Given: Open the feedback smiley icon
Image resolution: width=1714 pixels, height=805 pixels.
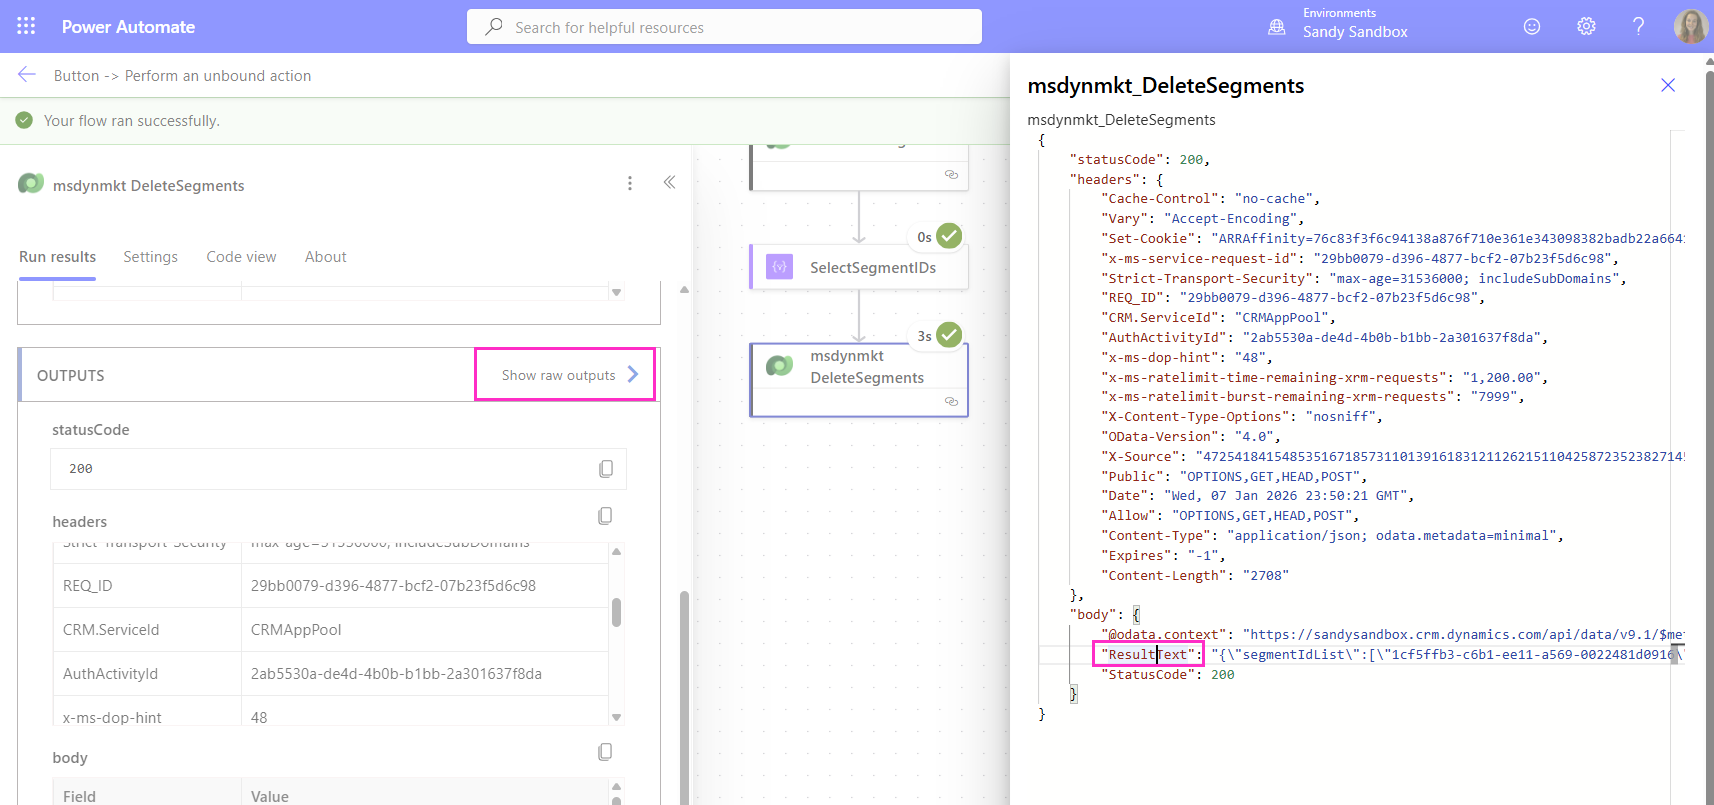Looking at the screenshot, I should 1532,26.
